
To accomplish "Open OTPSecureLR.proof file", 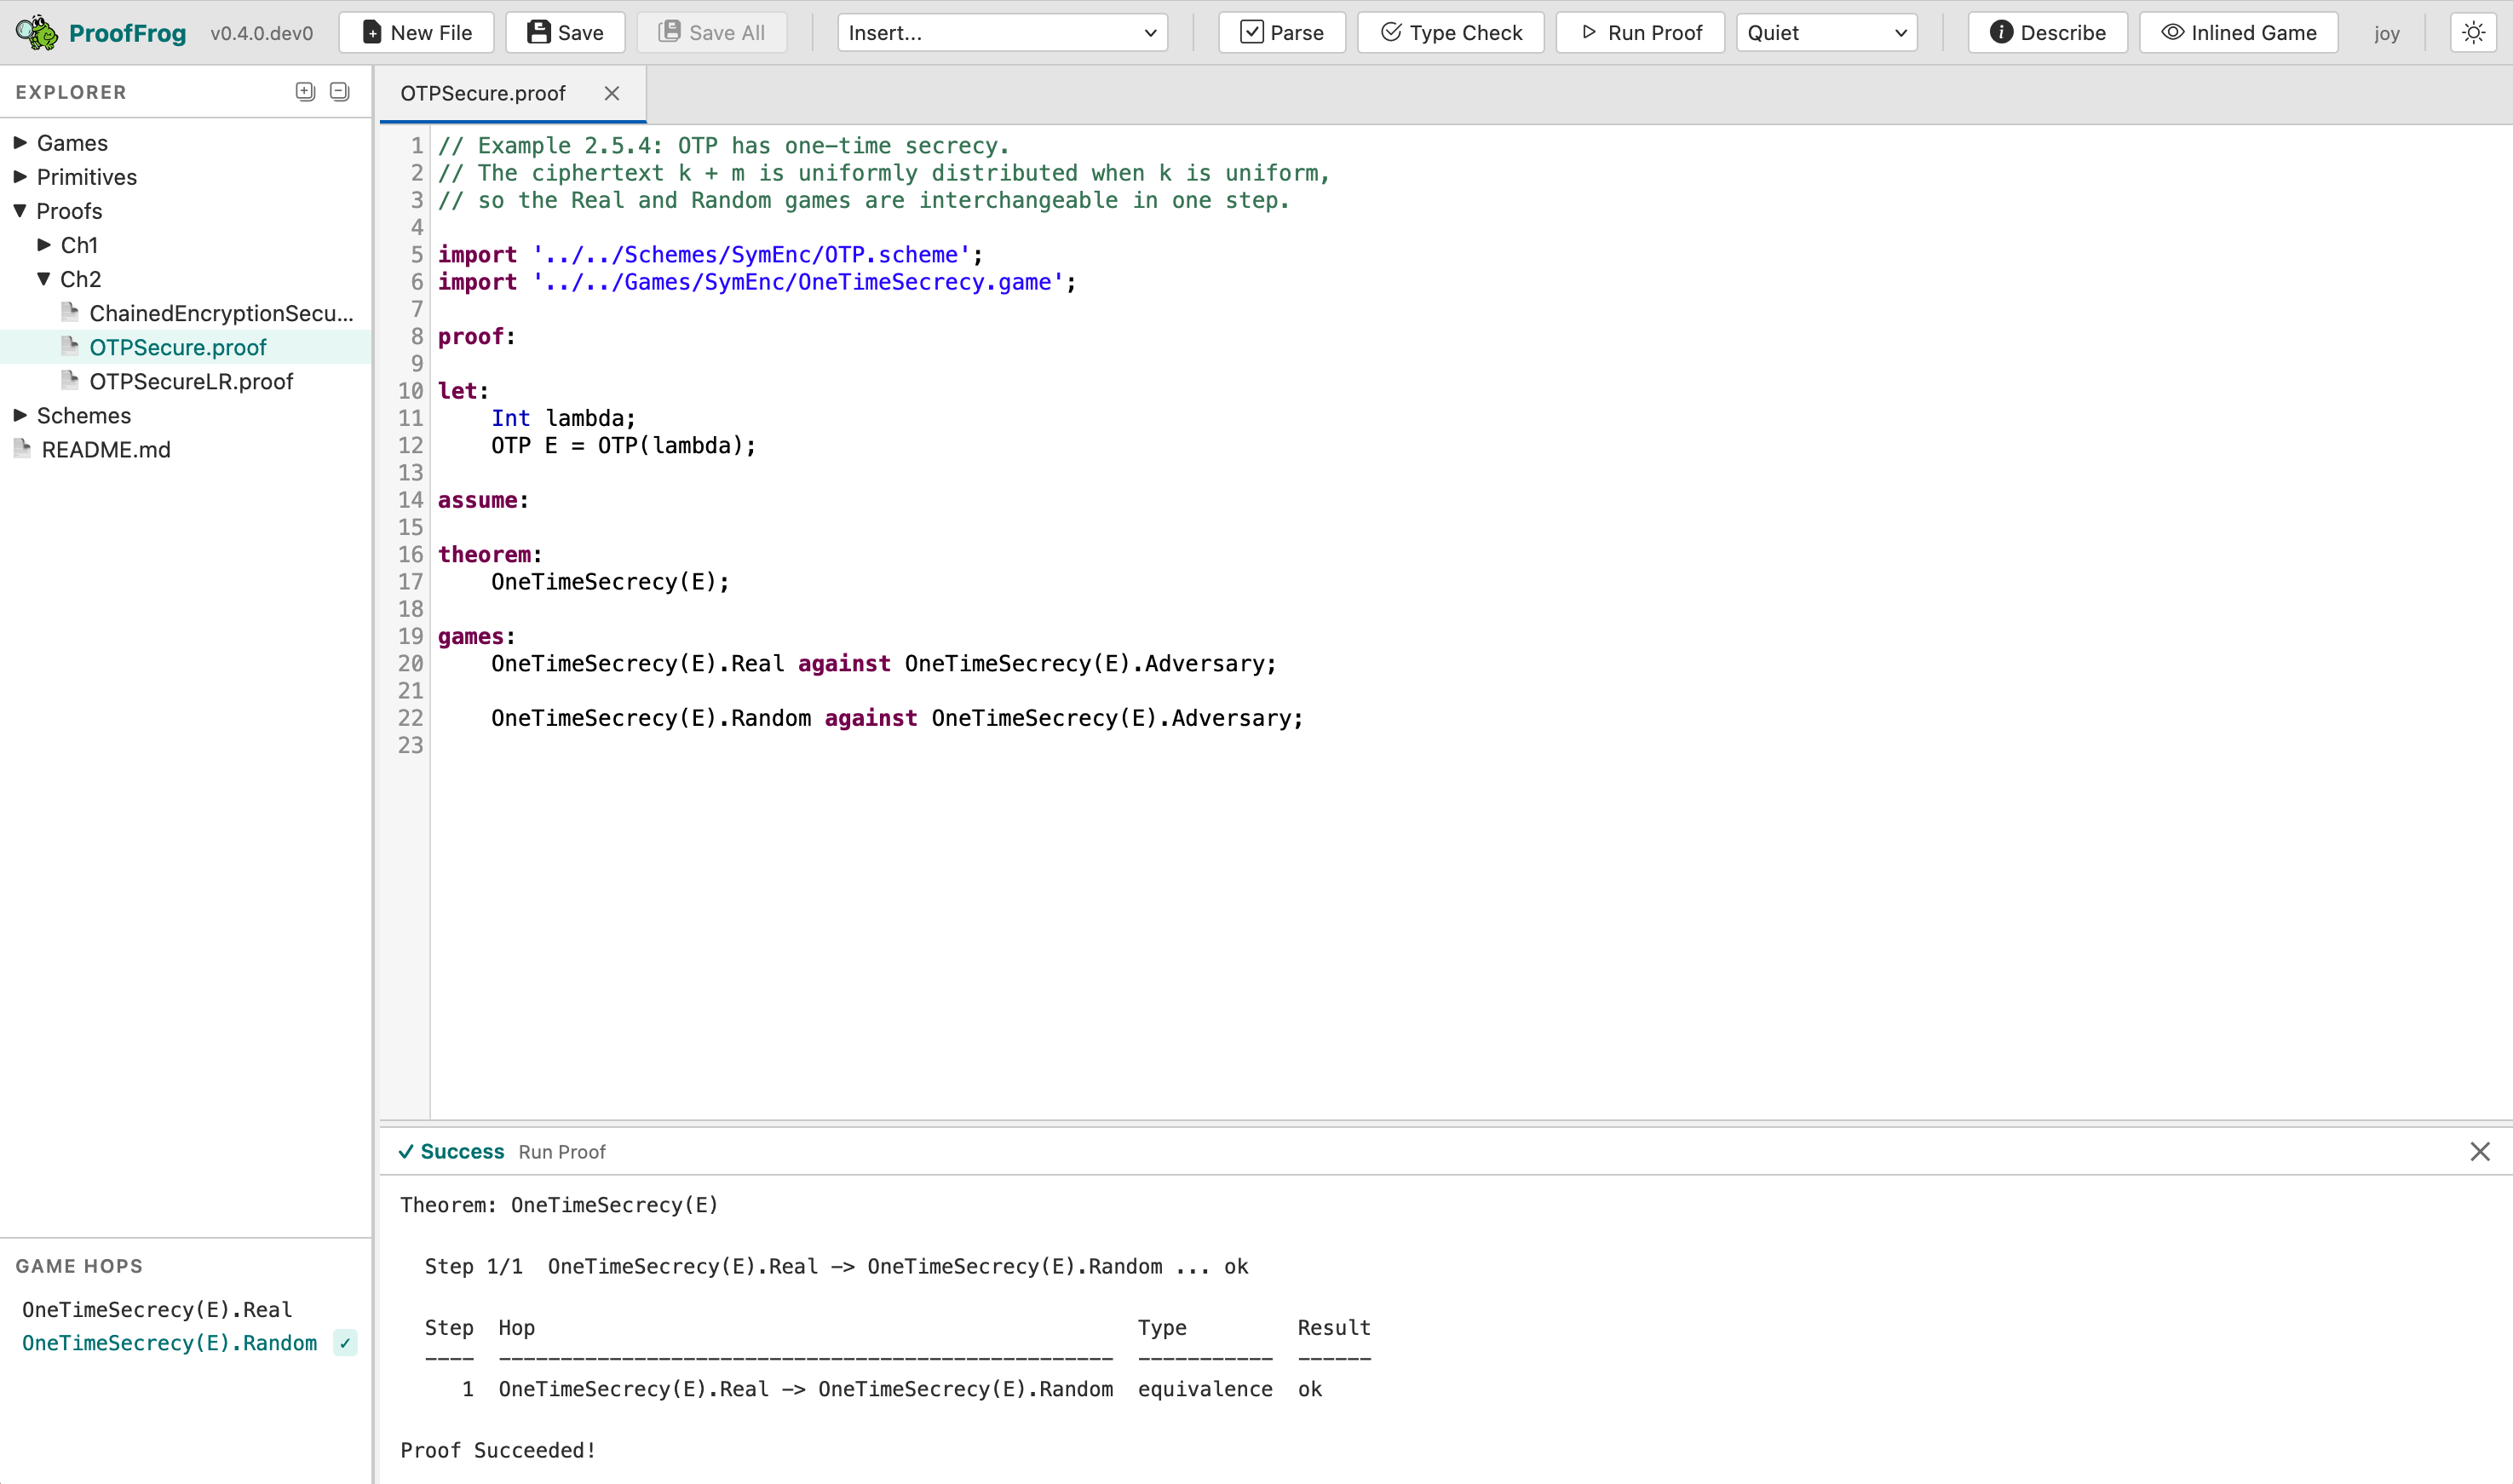I will point(190,381).
